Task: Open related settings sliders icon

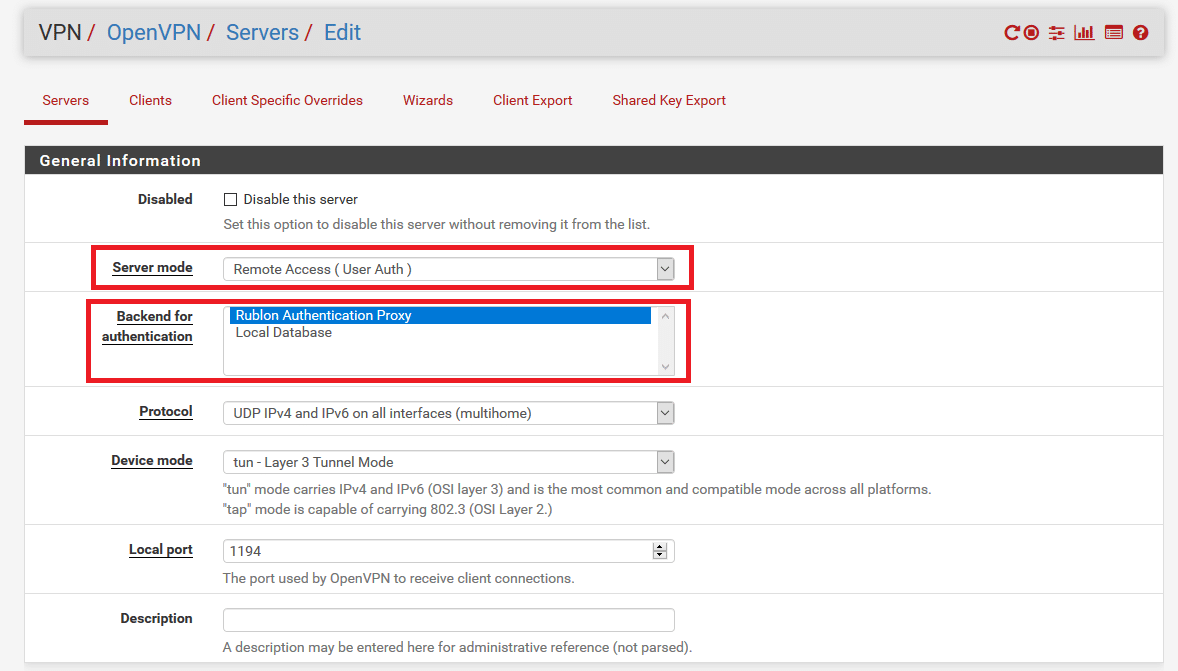Action: pyautogui.click(x=1057, y=33)
